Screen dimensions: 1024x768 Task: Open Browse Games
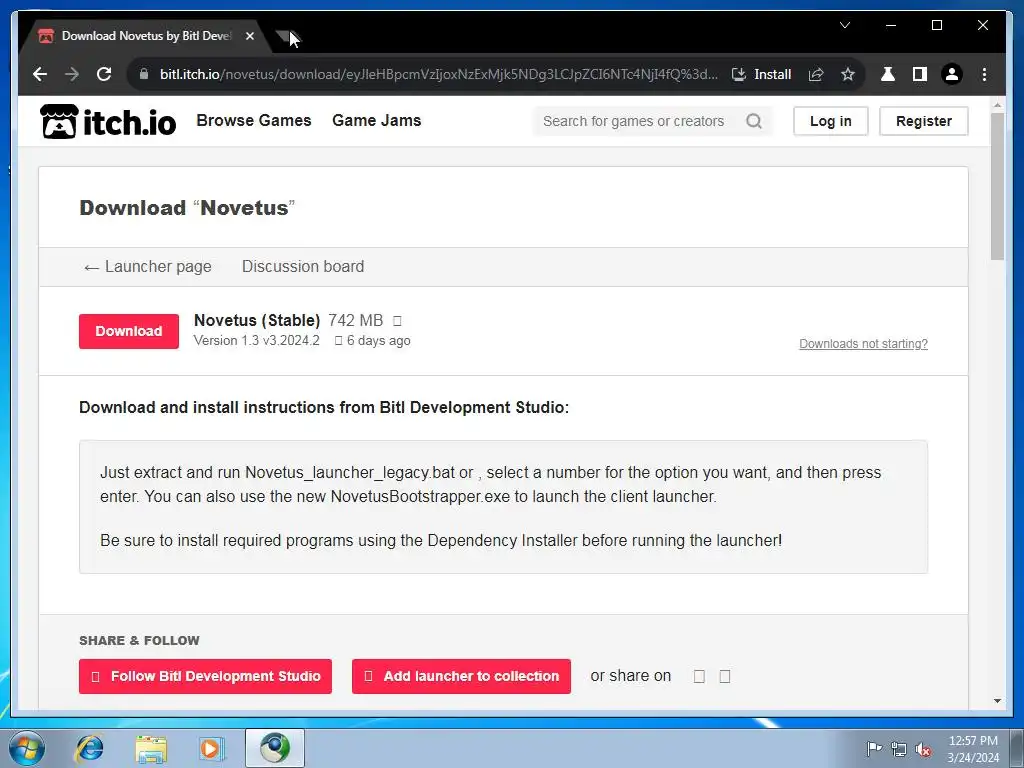pos(254,121)
